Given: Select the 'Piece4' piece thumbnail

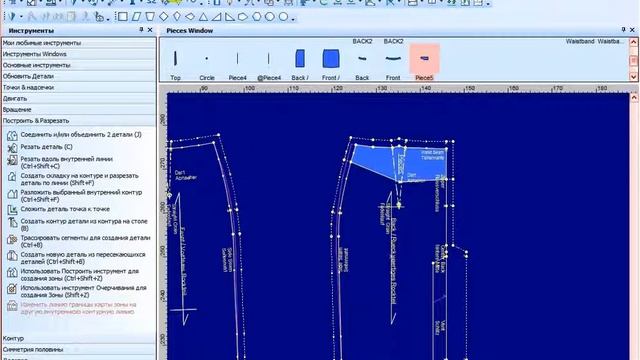Looking at the screenshot, I should (238, 59).
